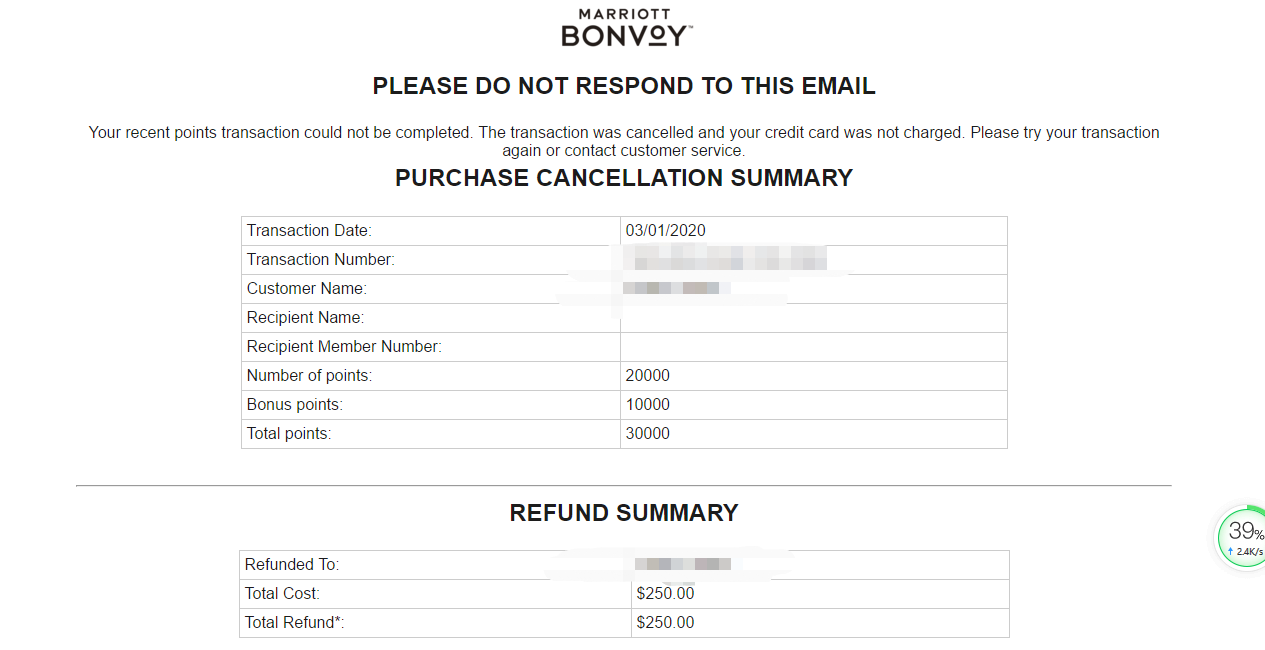Click the Total Refund* label cell
The image size is (1265, 650).
pos(435,623)
